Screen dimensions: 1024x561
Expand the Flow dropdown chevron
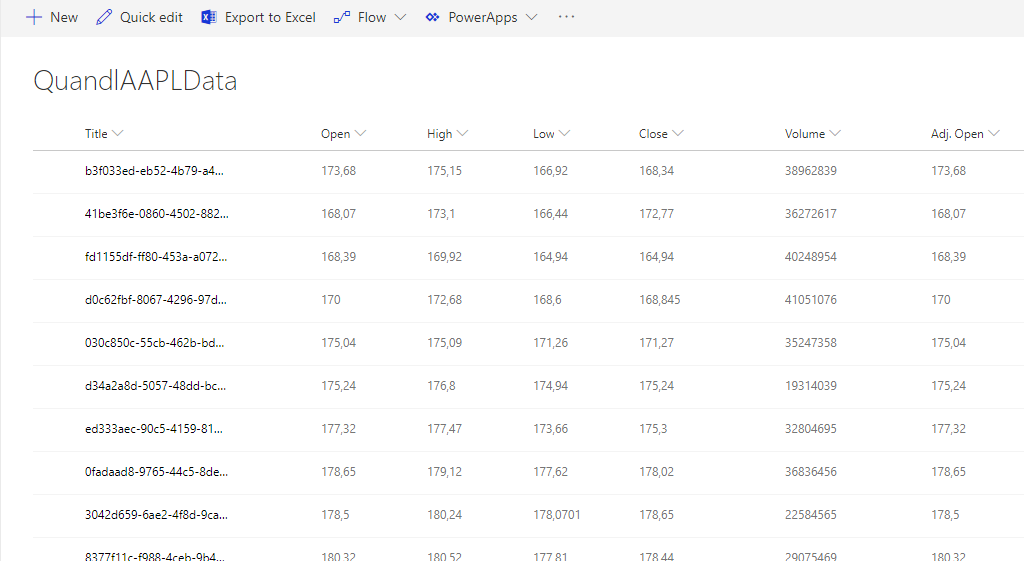[x=401, y=17]
